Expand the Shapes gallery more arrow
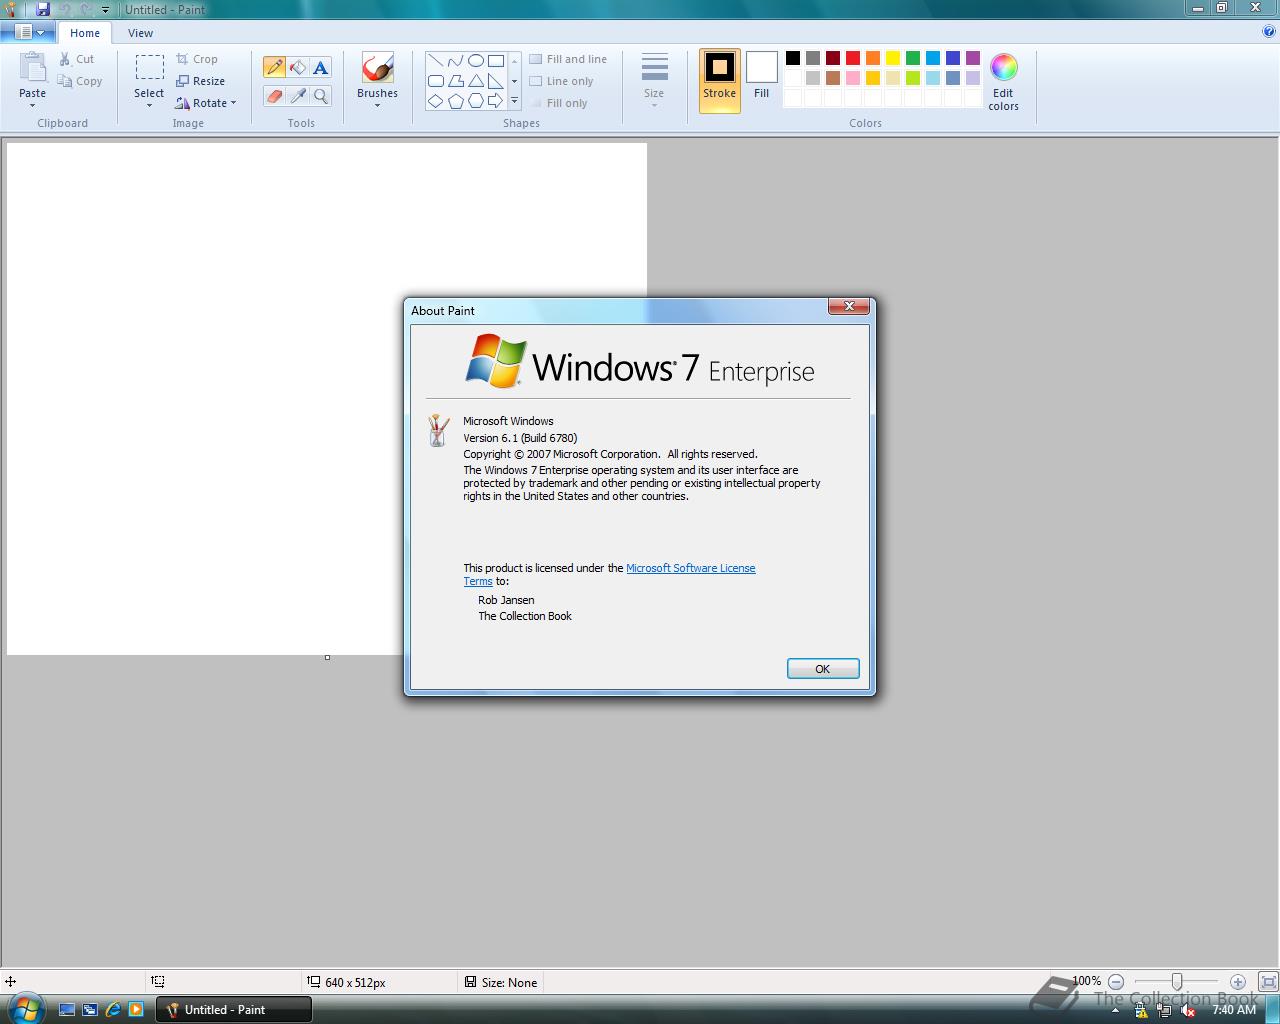The image size is (1280, 1024). click(x=515, y=101)
